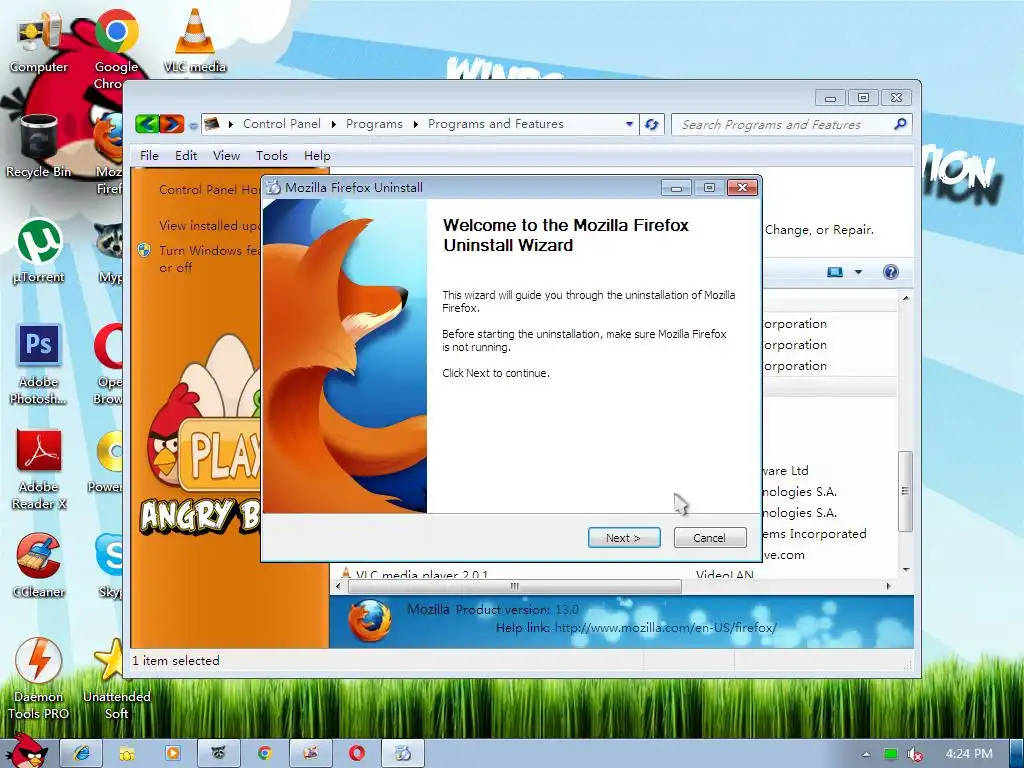
Task: Click the change view icon
Action: click(835, 272)
